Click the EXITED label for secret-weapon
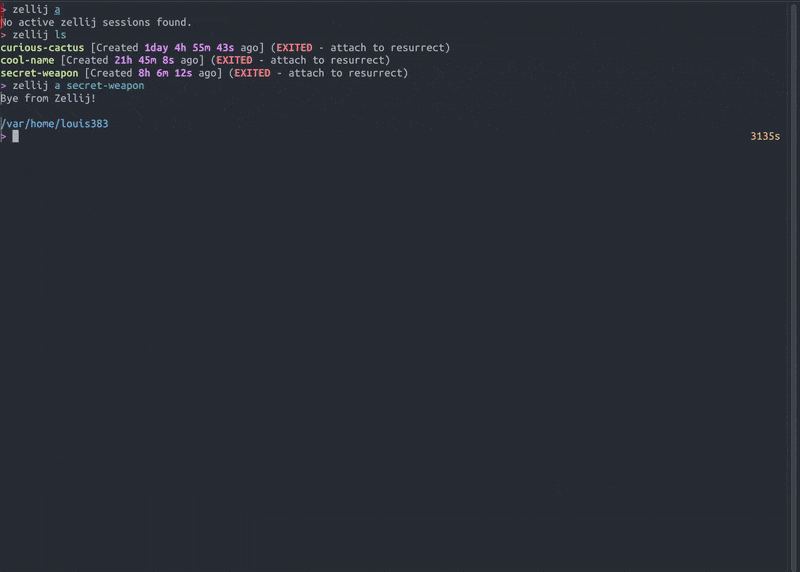Image resolution: width=800 pixels, height=572 pixels. pos(252,73)
